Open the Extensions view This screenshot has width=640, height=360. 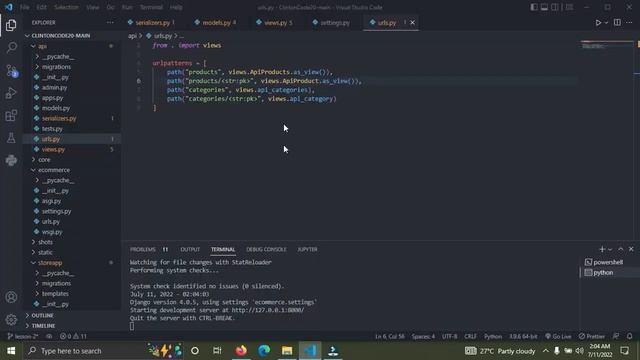pyautogui.click(x=11, y=116)
